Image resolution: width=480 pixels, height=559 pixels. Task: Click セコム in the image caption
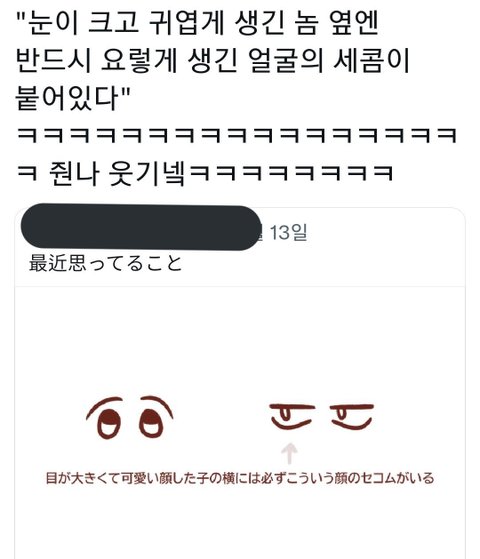pyautogui.click(x=378, y=478)
